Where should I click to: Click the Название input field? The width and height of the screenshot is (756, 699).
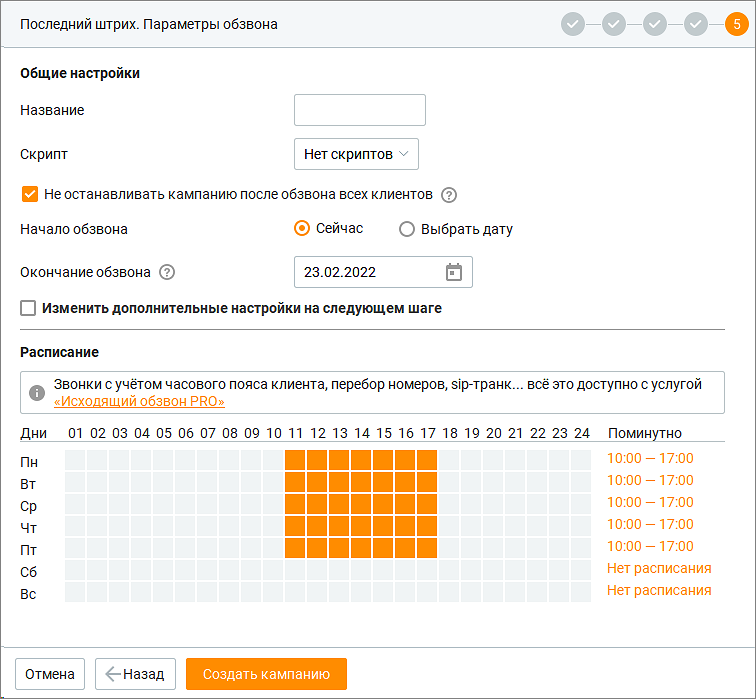pos(360,110)
